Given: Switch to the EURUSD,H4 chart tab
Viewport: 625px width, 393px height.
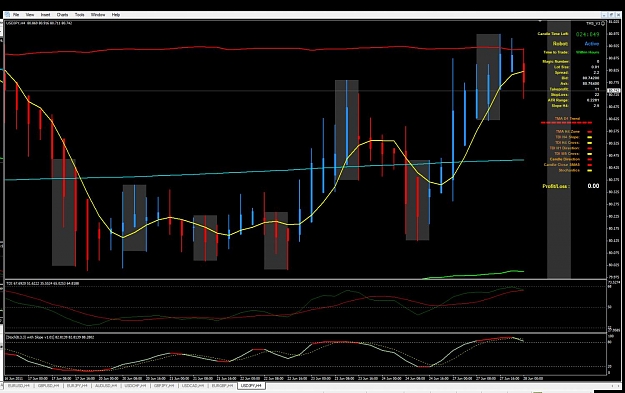Looking at the screenshot, I should [19, 386].
